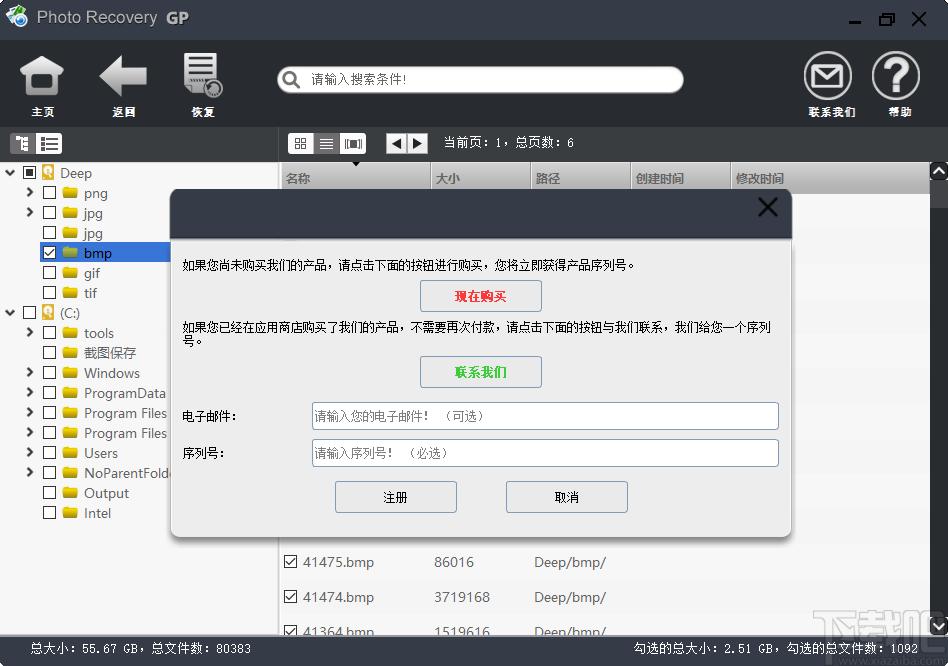The height and width of the screenshot is (666, 948).
Task: Sort by 名称 column header
Action: (x=356, y=178)
